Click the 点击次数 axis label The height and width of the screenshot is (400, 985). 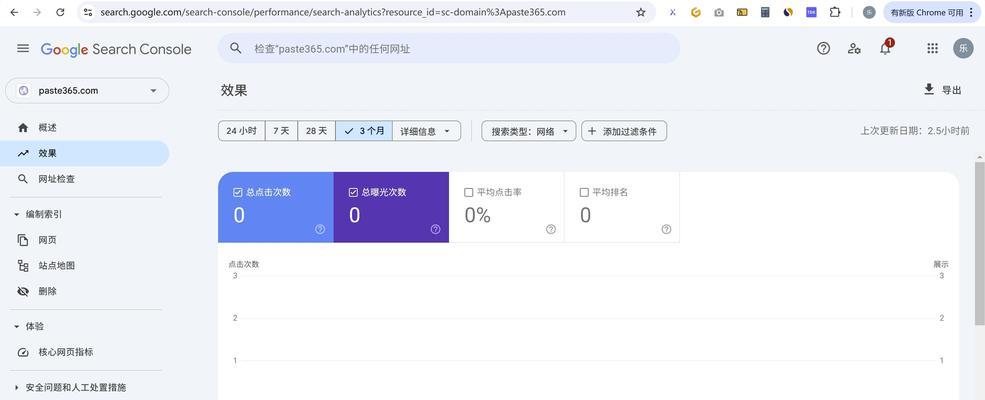(x=244, y=264)
